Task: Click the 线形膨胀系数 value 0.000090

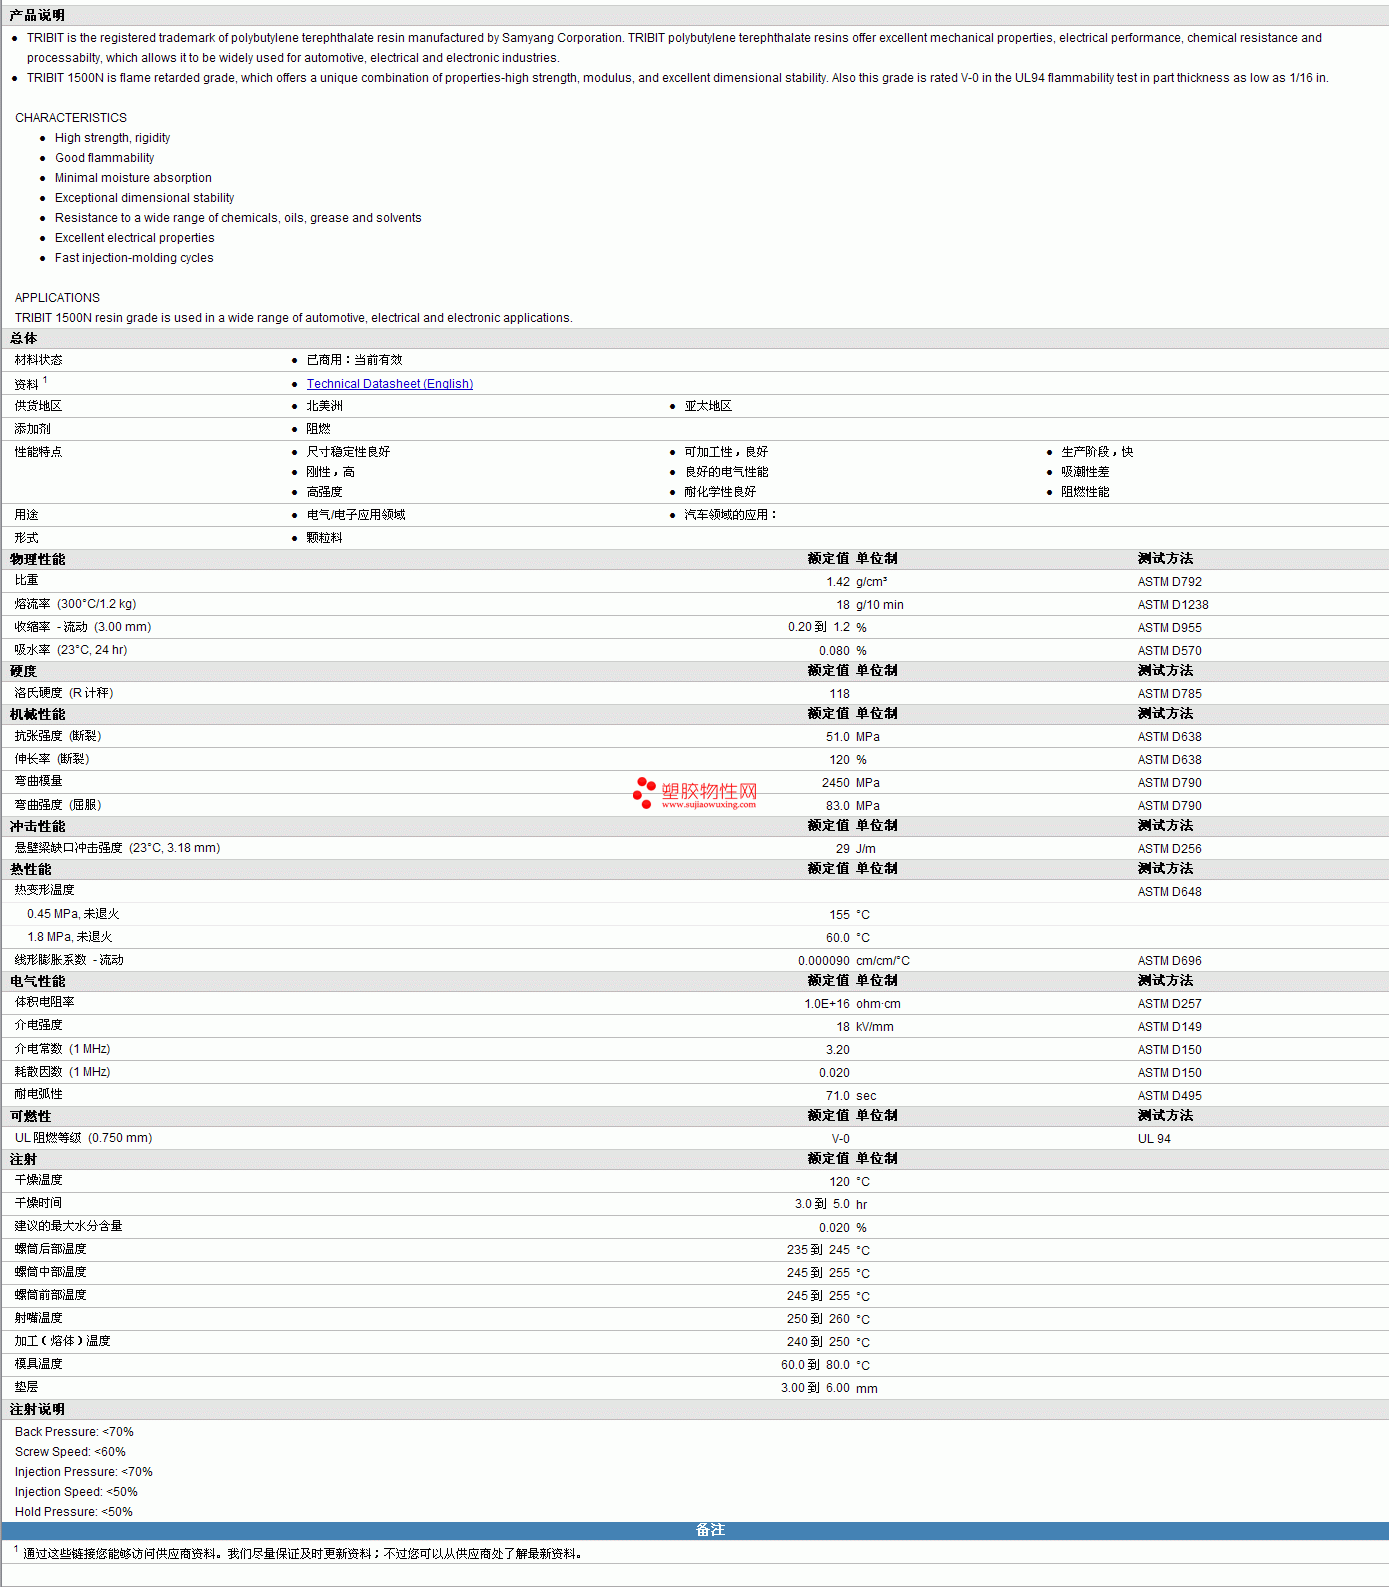Action: pyautogui.click(x=824, y=961)
